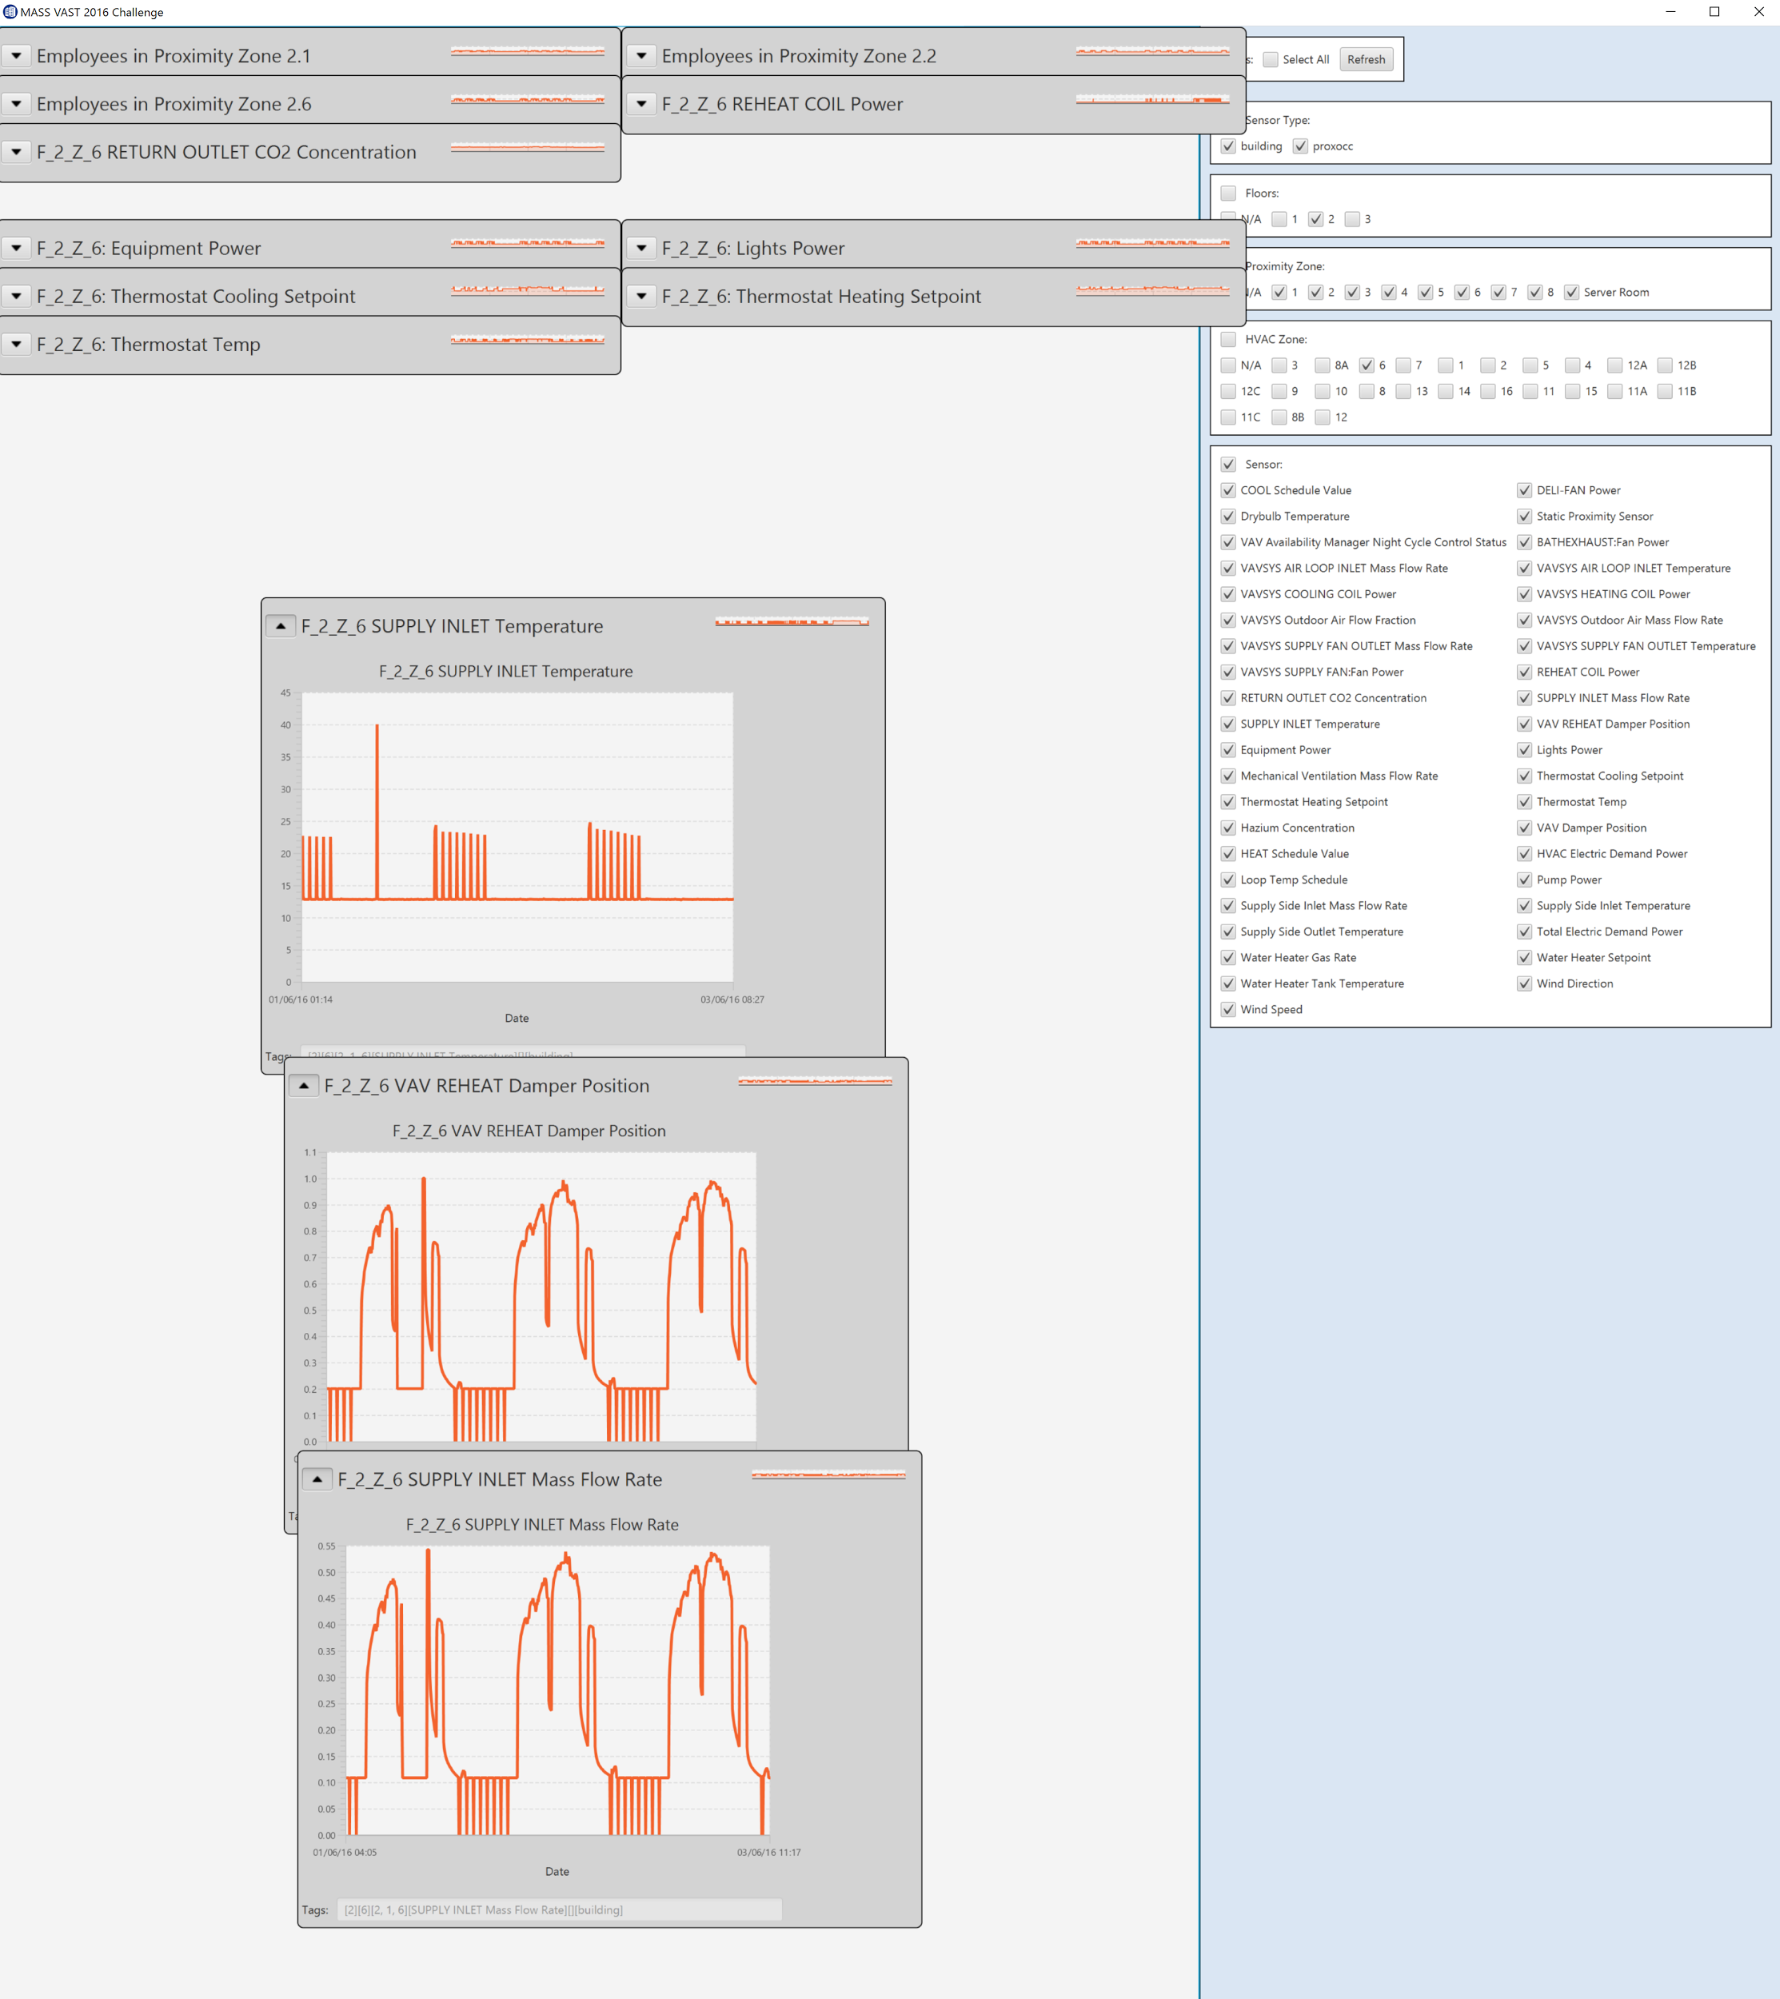
Task: Check HVAC zone 12A checkbox
Action: 1614,365
